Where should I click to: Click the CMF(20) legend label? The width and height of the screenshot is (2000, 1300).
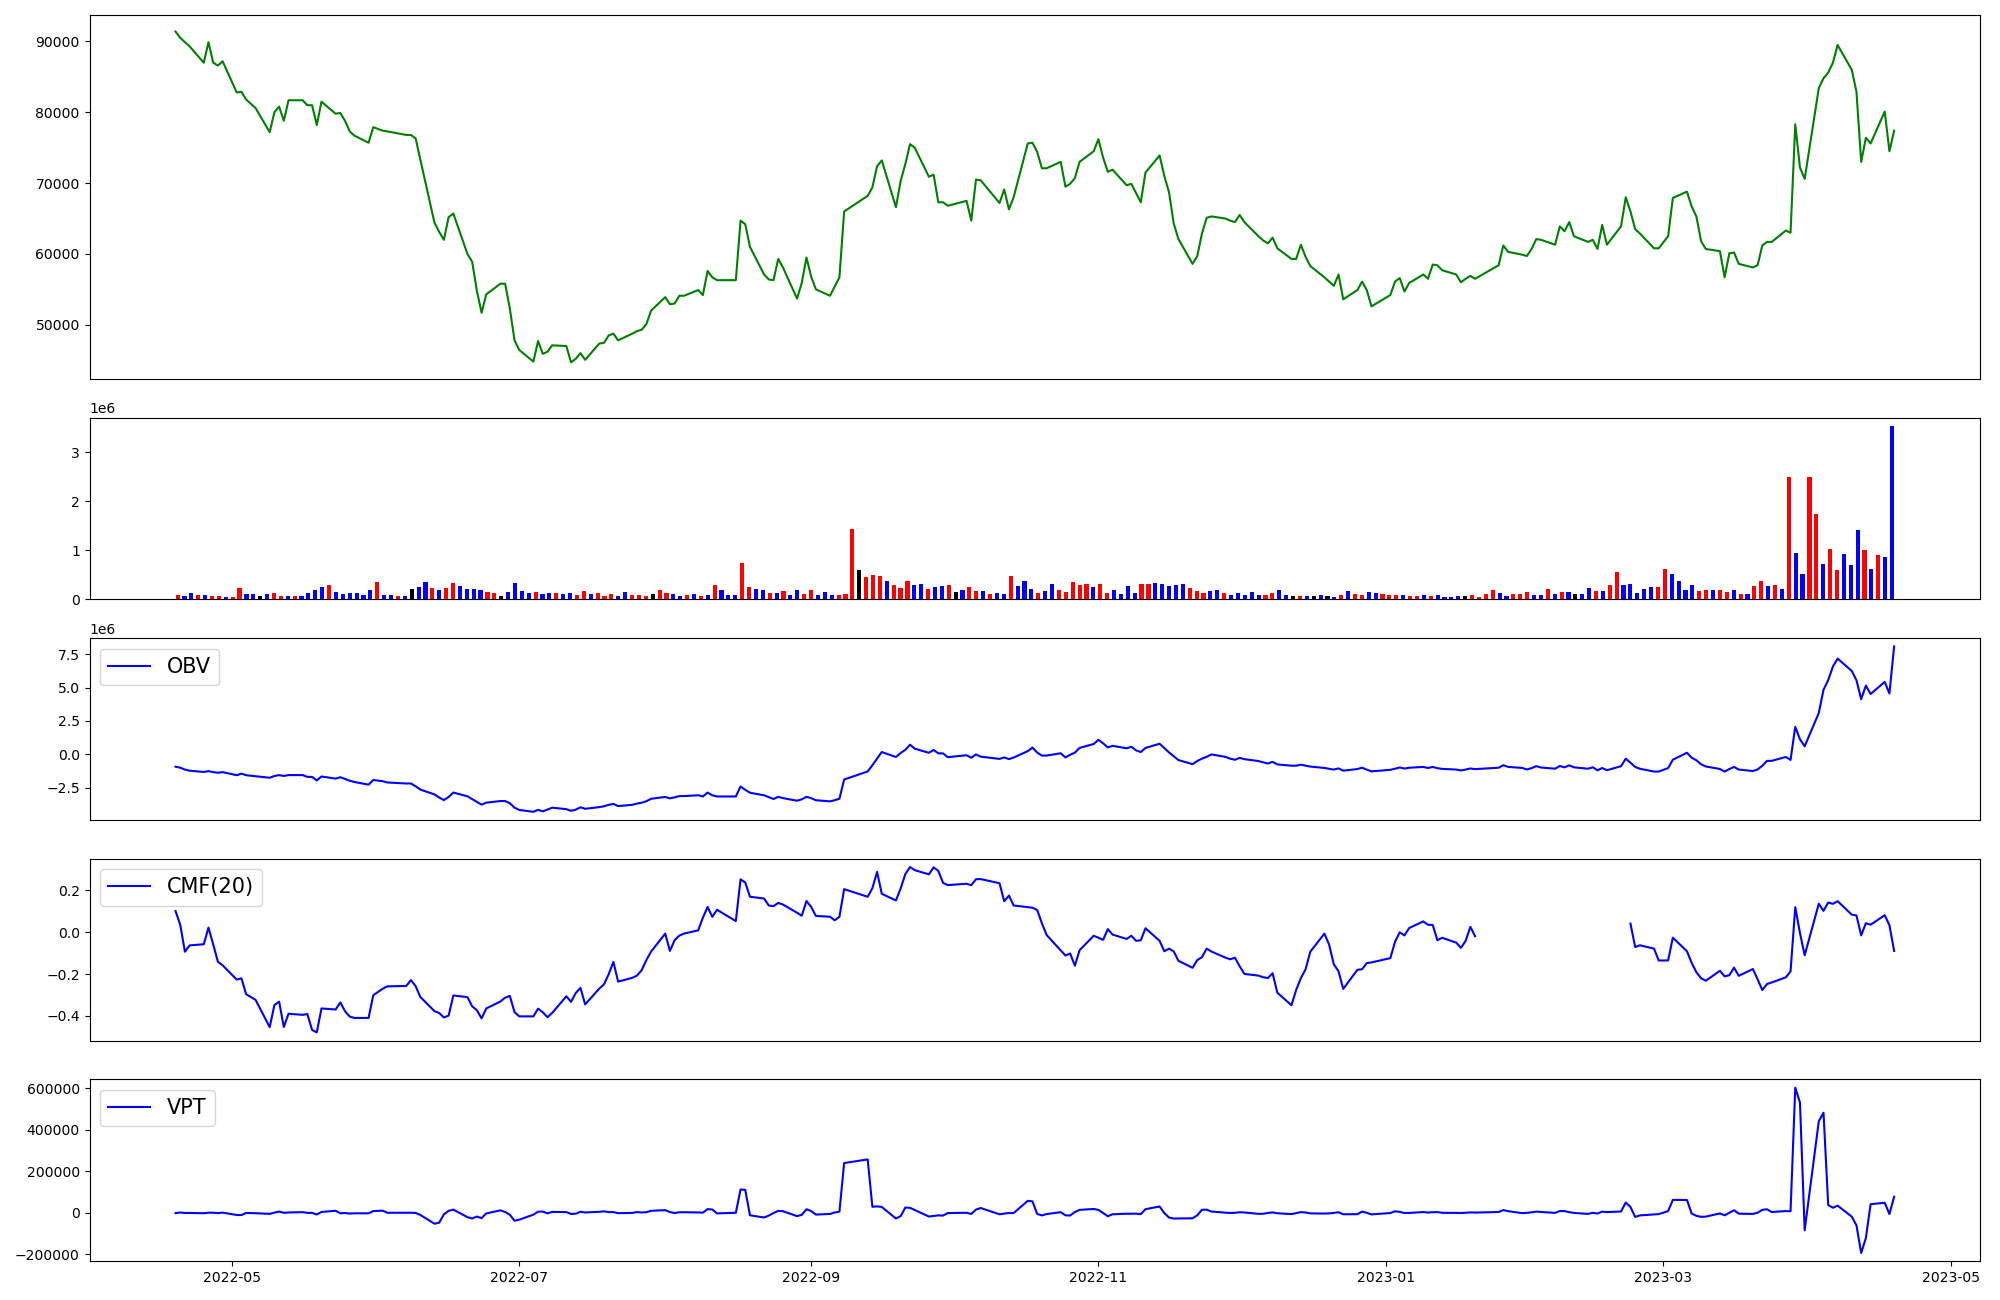pyautogui.click(x=209, y=887)
